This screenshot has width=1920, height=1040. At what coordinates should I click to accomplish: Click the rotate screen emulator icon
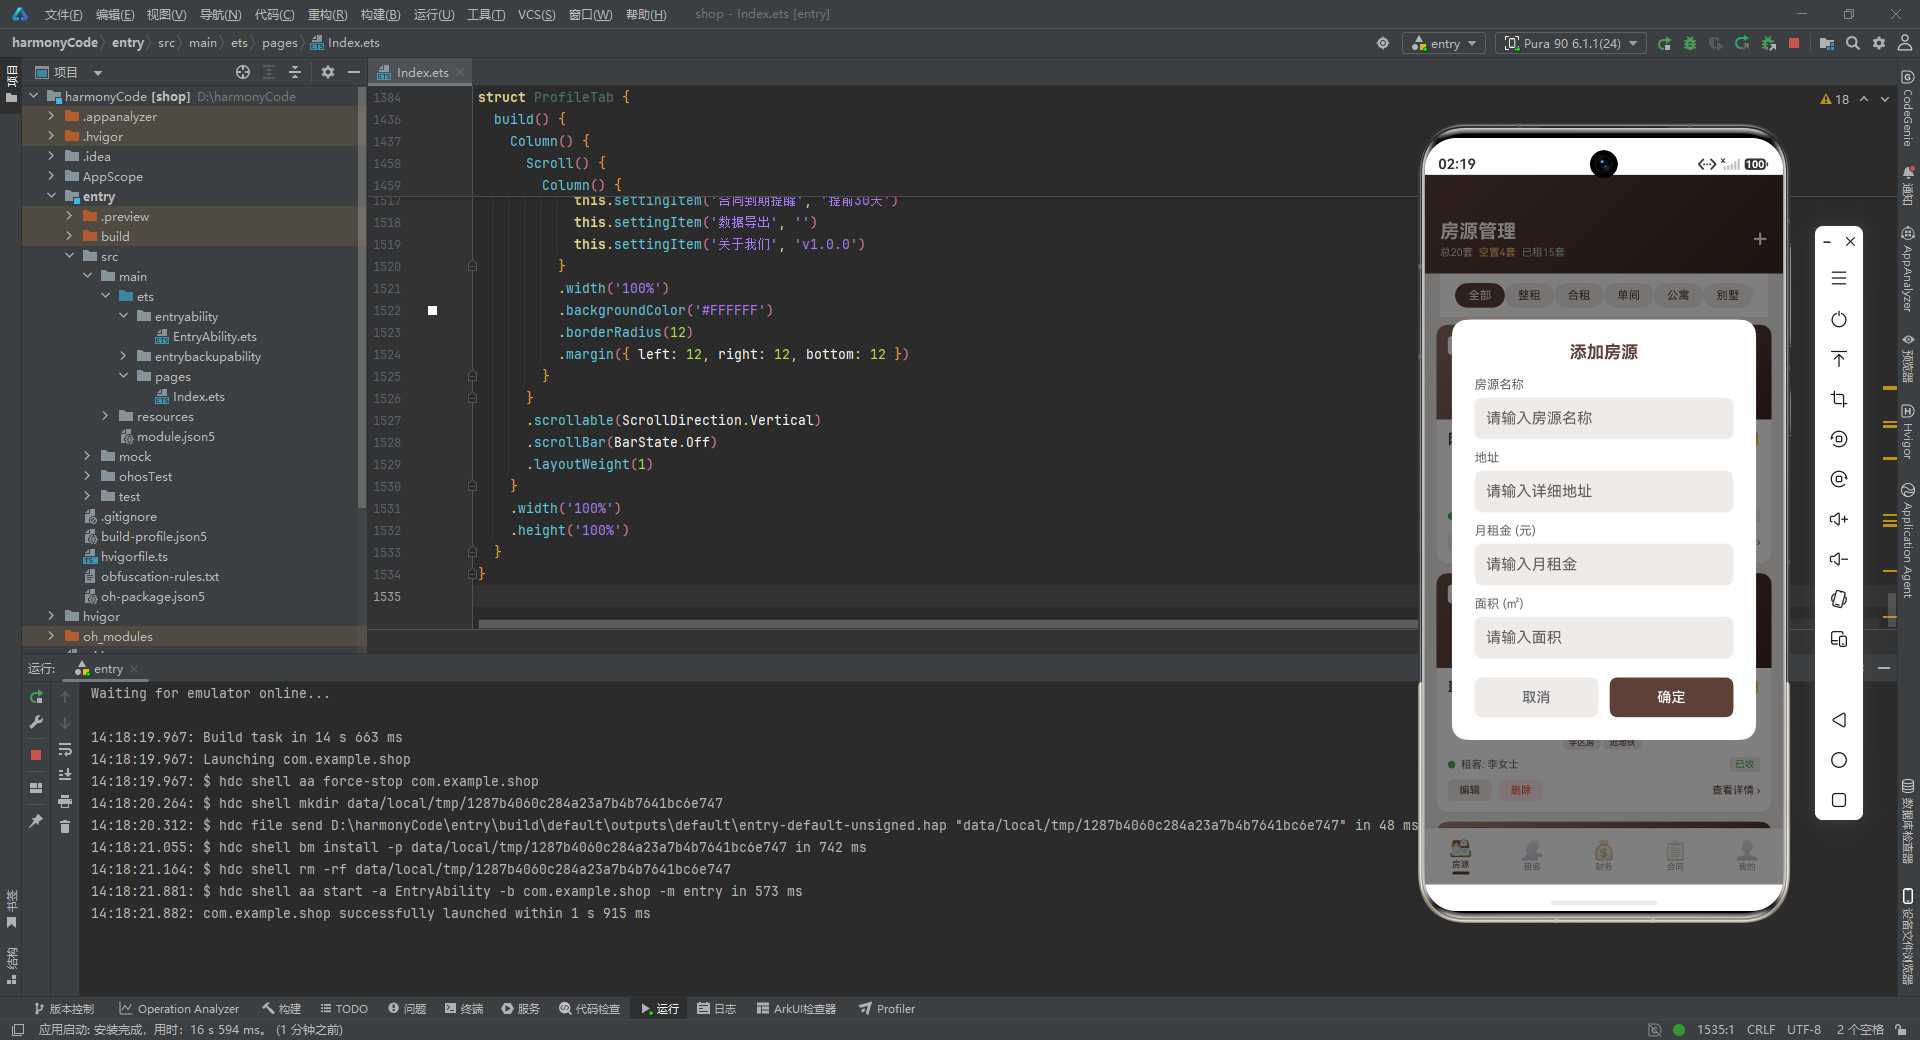point(1839,599)
